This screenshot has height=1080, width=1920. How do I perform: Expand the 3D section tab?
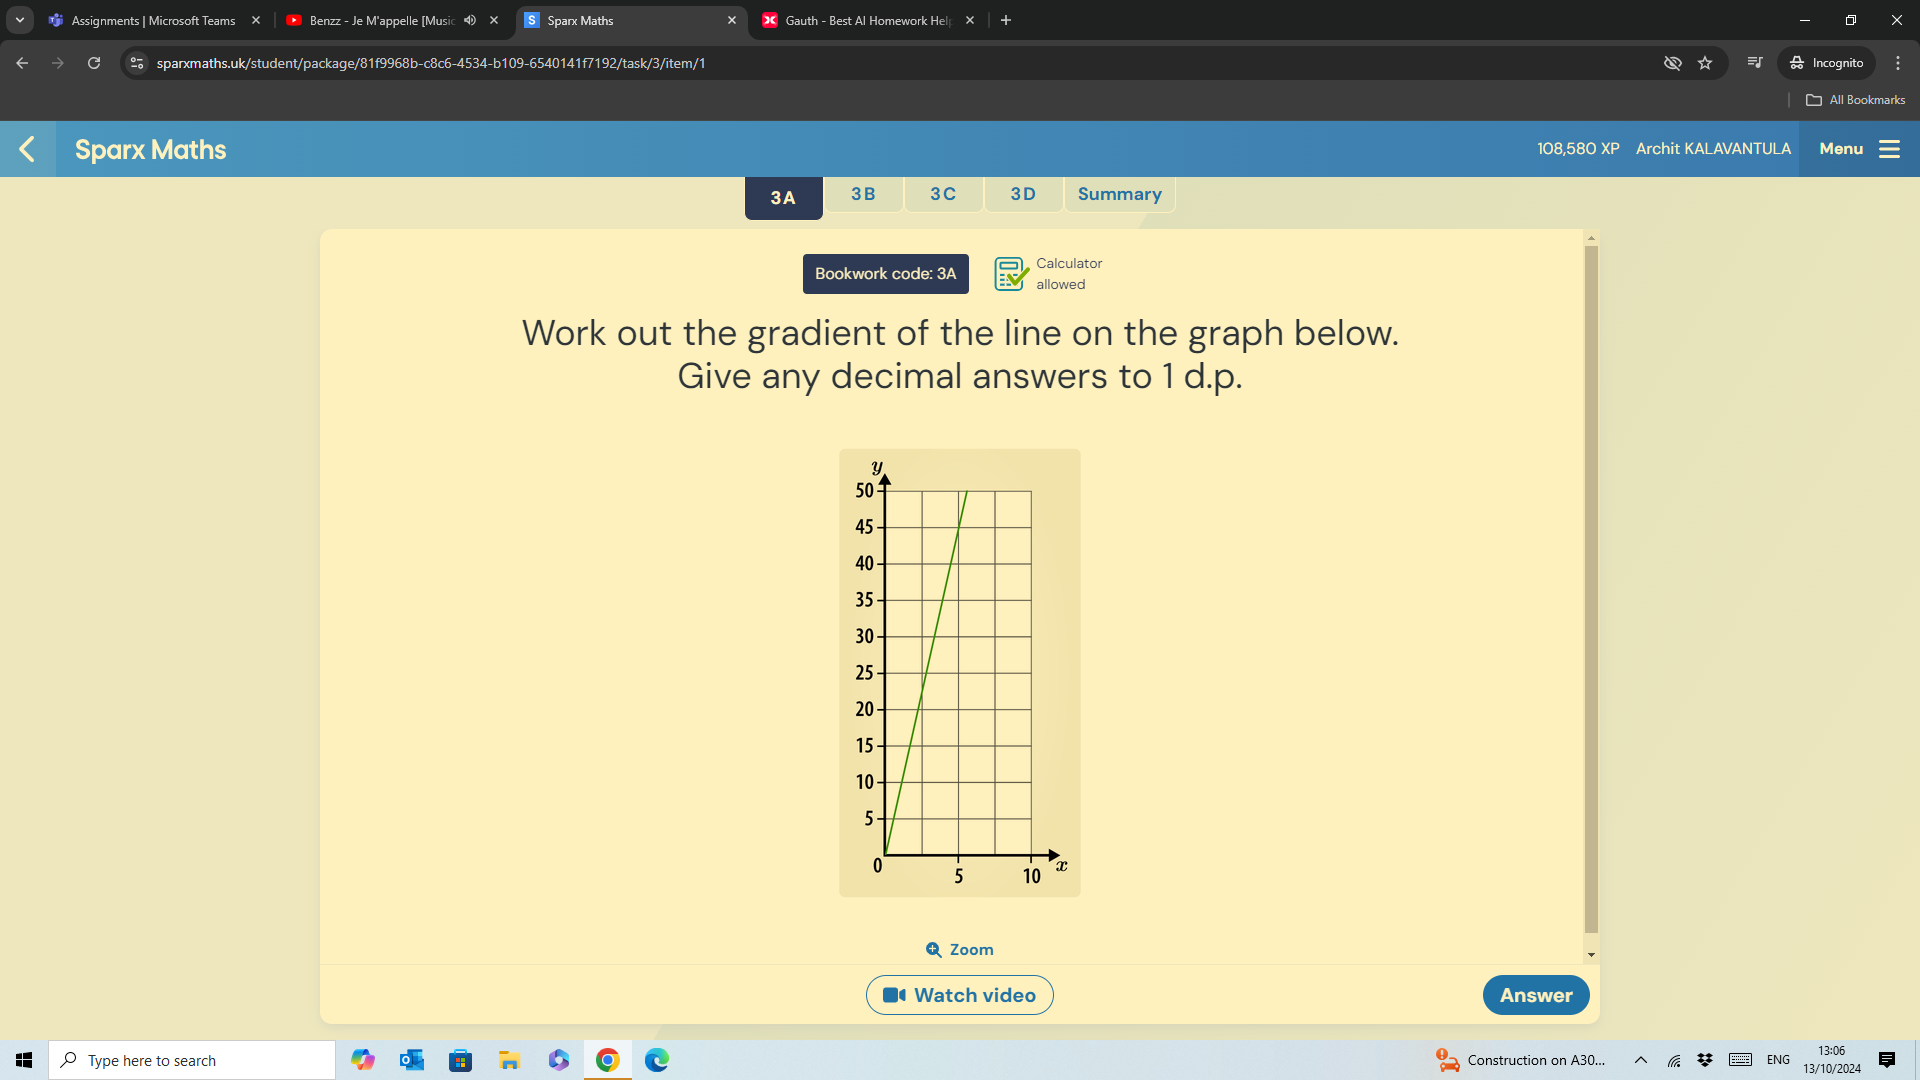(x=1022, y=194)
